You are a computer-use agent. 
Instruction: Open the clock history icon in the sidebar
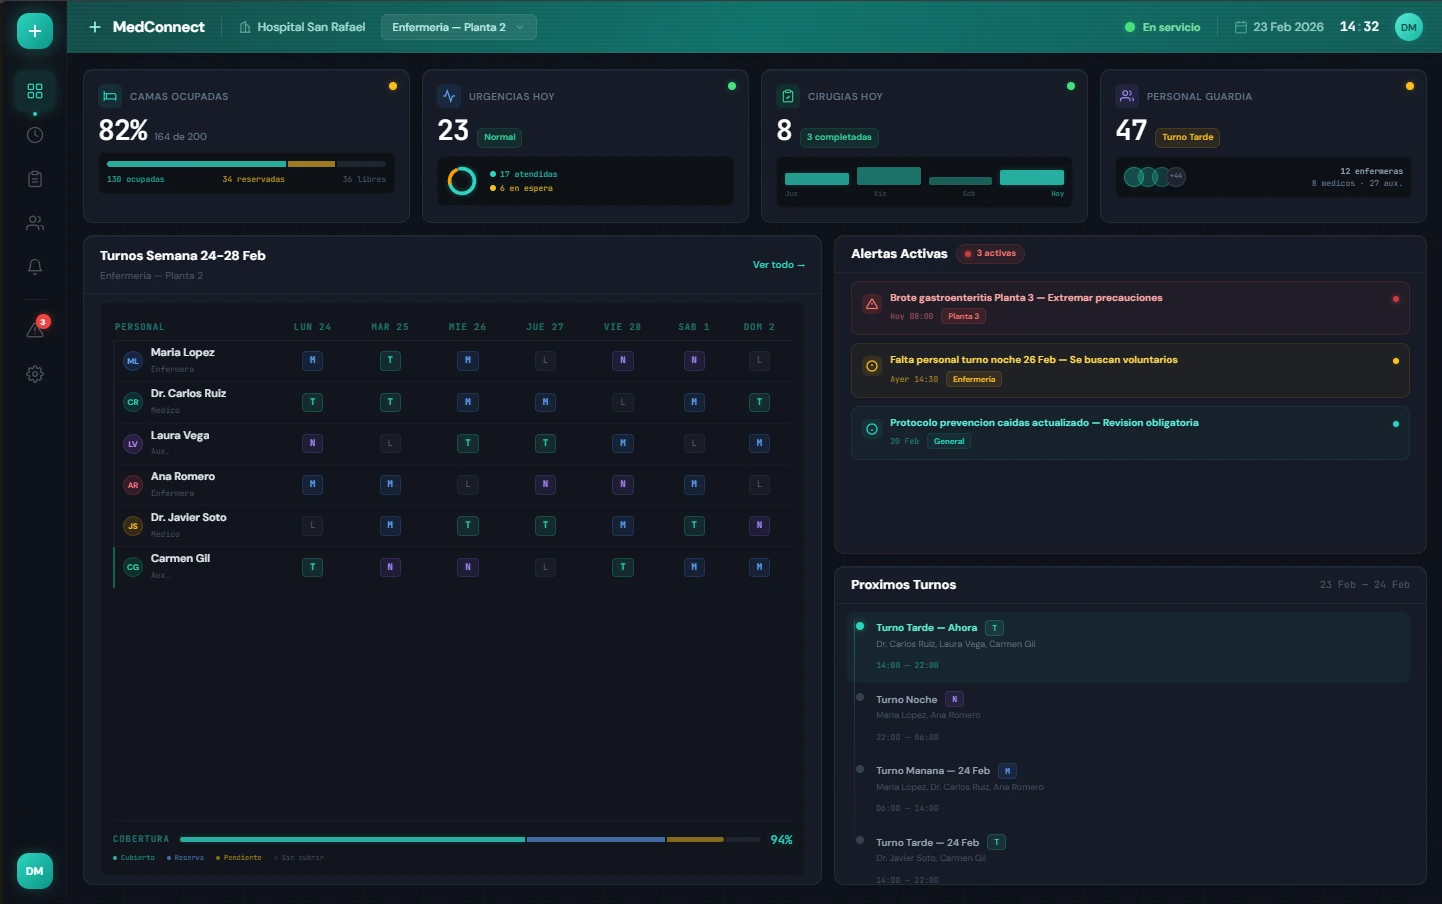(x=35, y=135)
